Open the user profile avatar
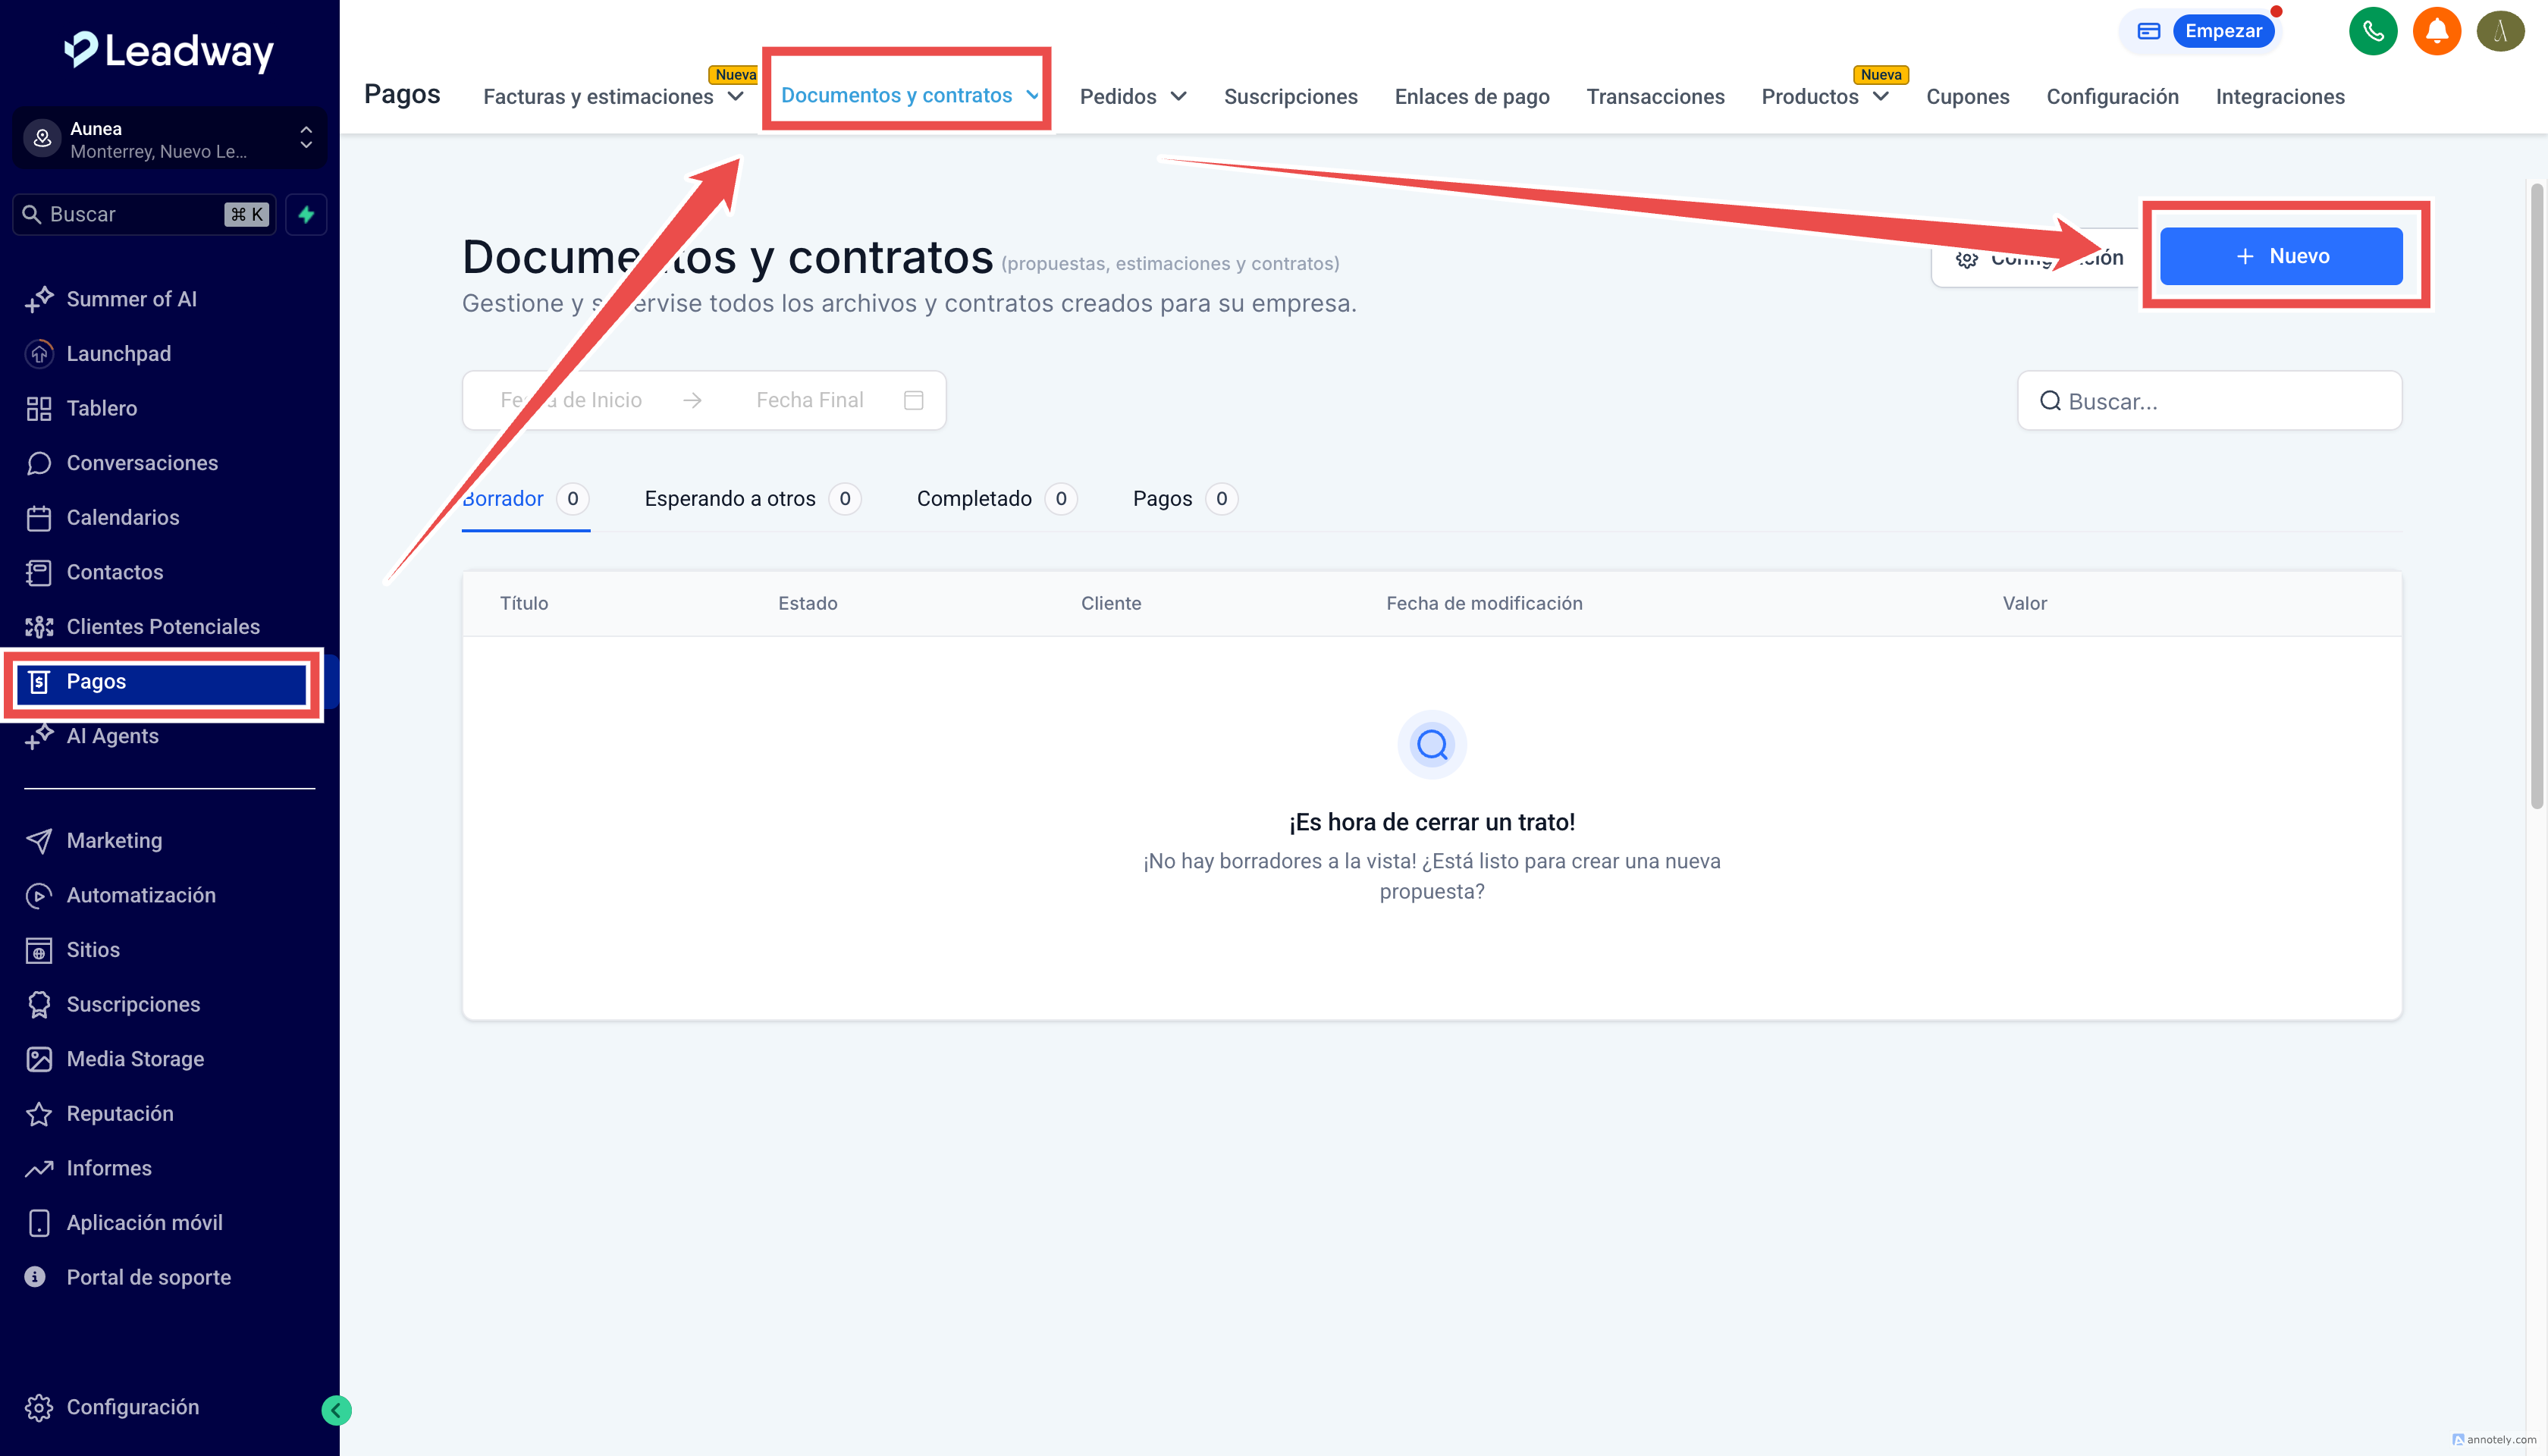The image size is (2548, 1456). click(2500, 31)
